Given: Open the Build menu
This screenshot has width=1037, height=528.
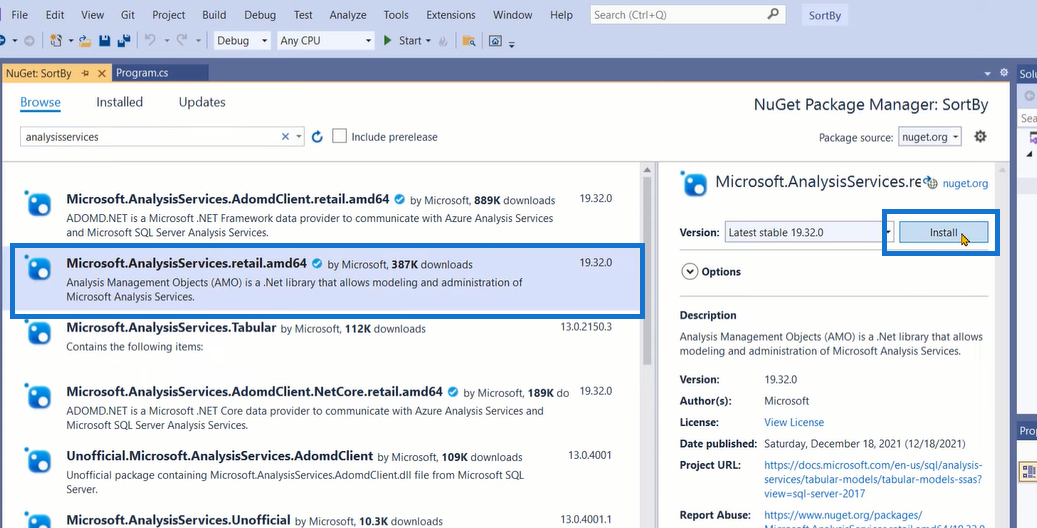Looking at the screenshot, I should pyautogui.click(x=214, y=15).
